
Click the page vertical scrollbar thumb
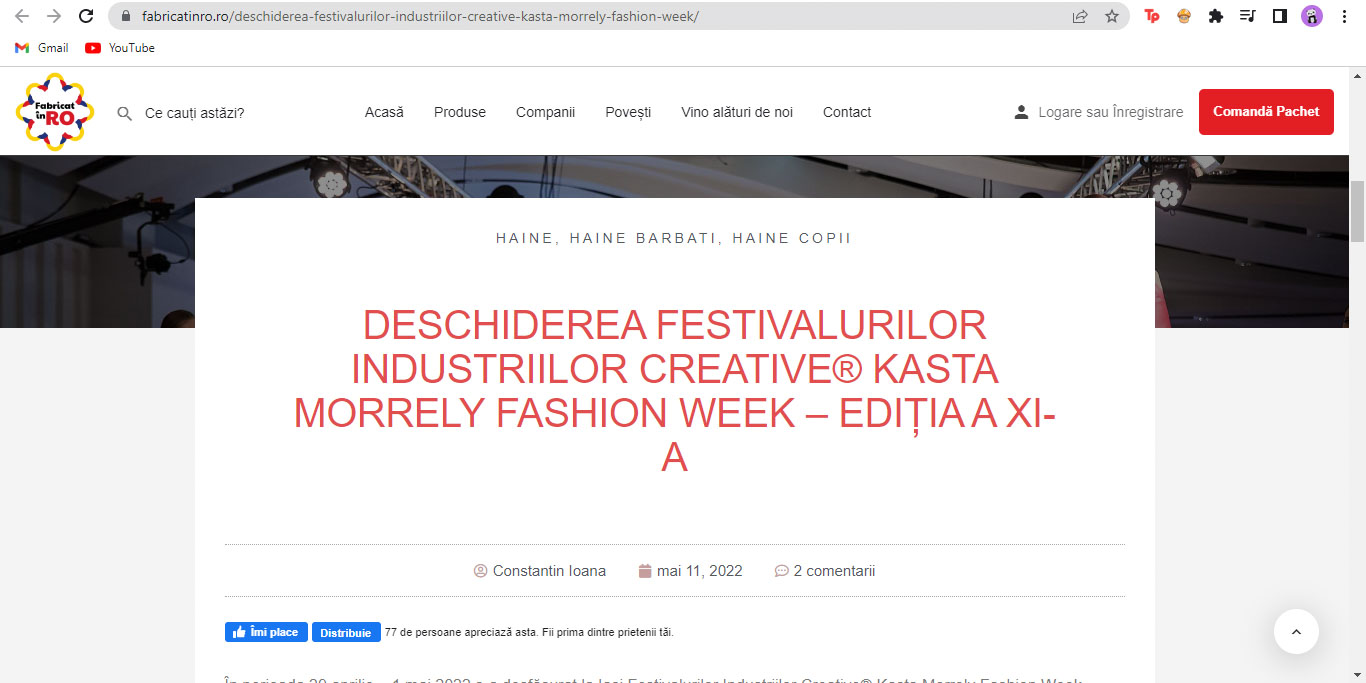pyautogui.click(x=1357, y=212)
